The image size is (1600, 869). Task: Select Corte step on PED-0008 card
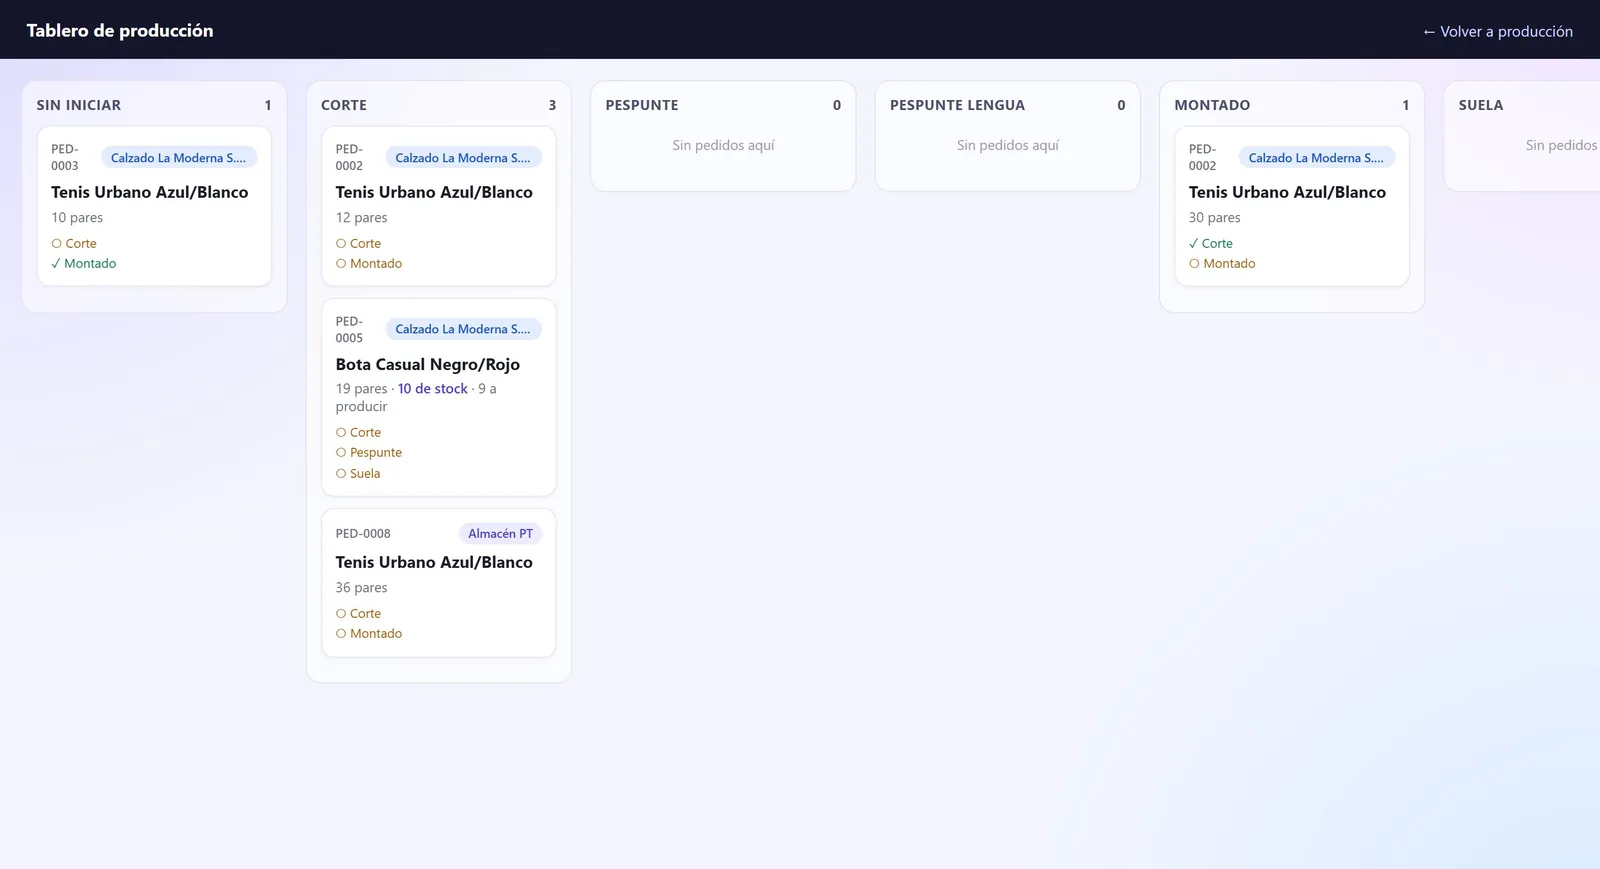click(358, 613)
